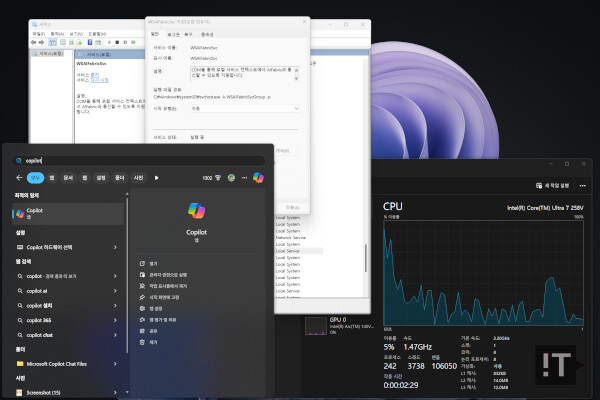Toggle the '문서' (Documents) search filter
This screenshot has height=400, width=600.
[69, 178]
